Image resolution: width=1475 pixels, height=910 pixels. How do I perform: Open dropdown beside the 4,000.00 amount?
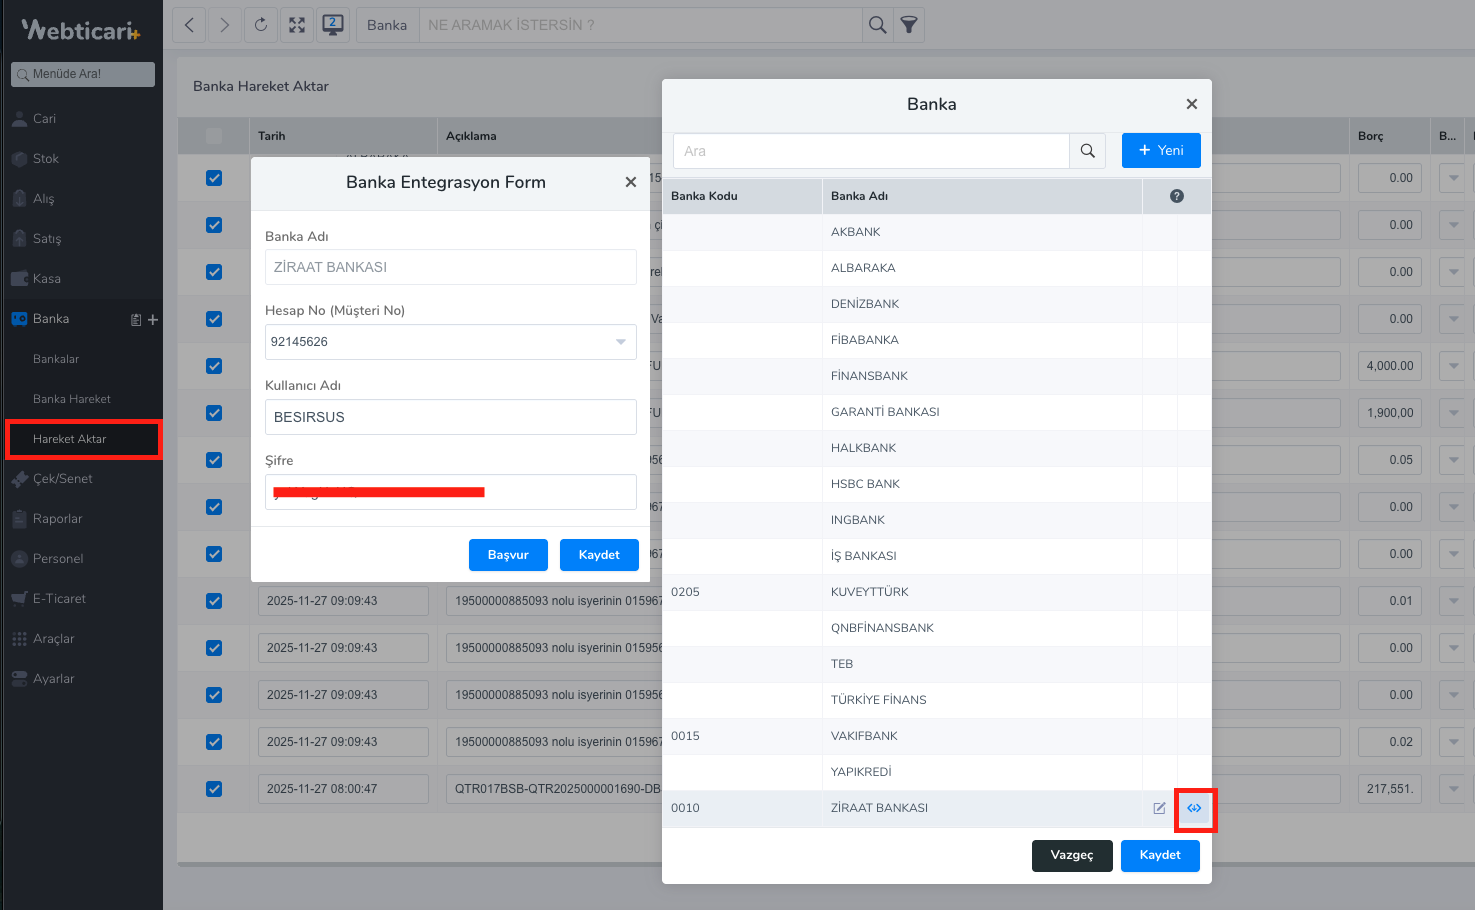tap(1453, 366)
